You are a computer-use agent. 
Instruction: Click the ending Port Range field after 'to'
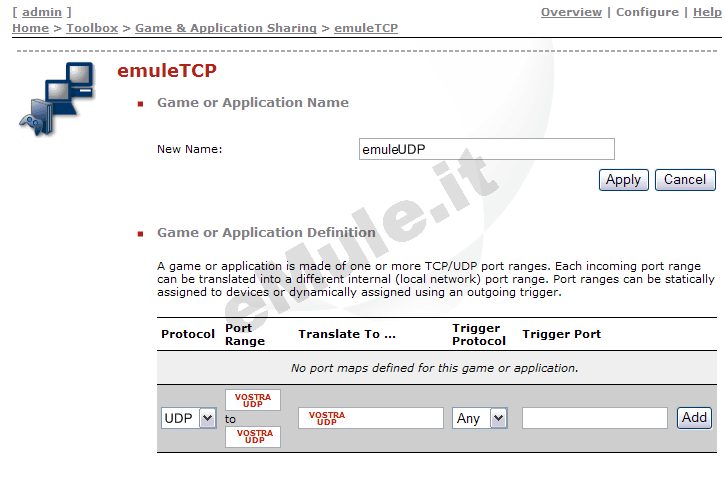coord(252,437)
